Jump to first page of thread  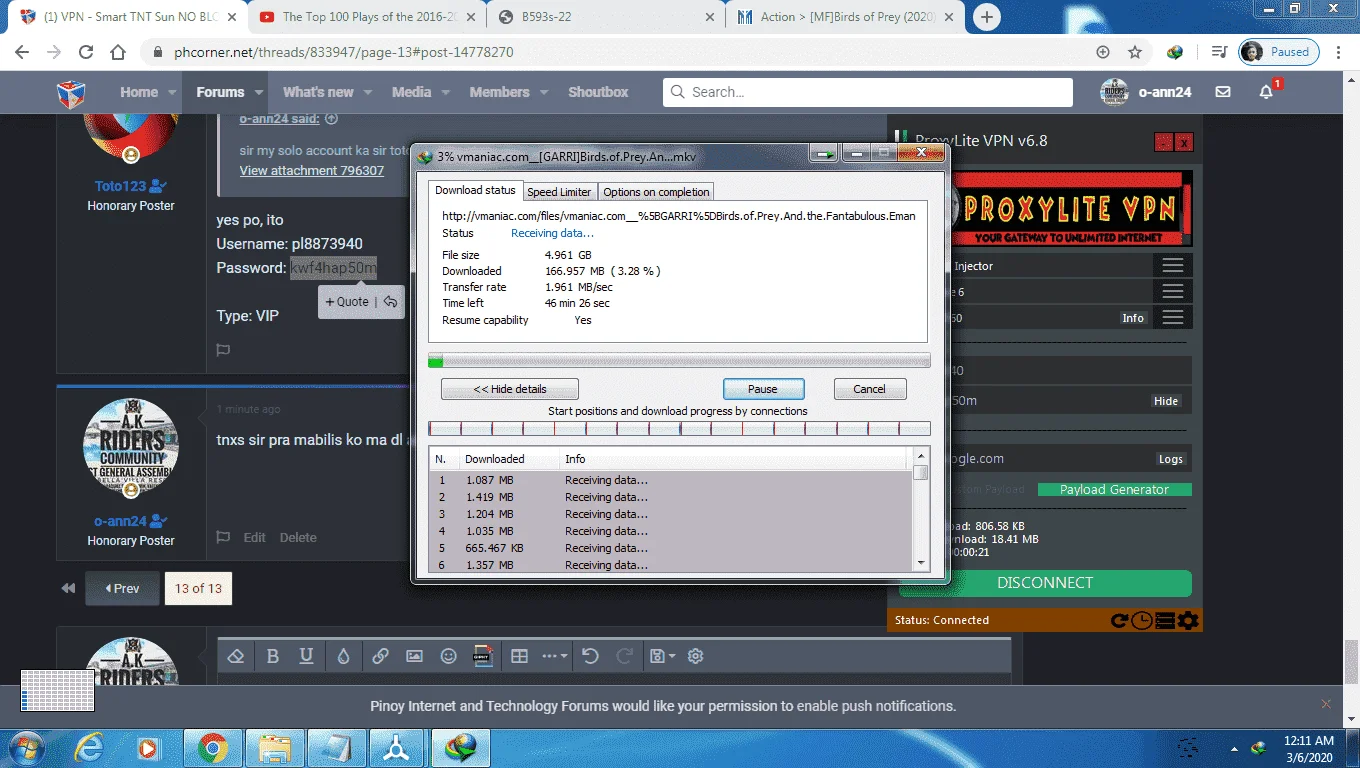point(68,588)
